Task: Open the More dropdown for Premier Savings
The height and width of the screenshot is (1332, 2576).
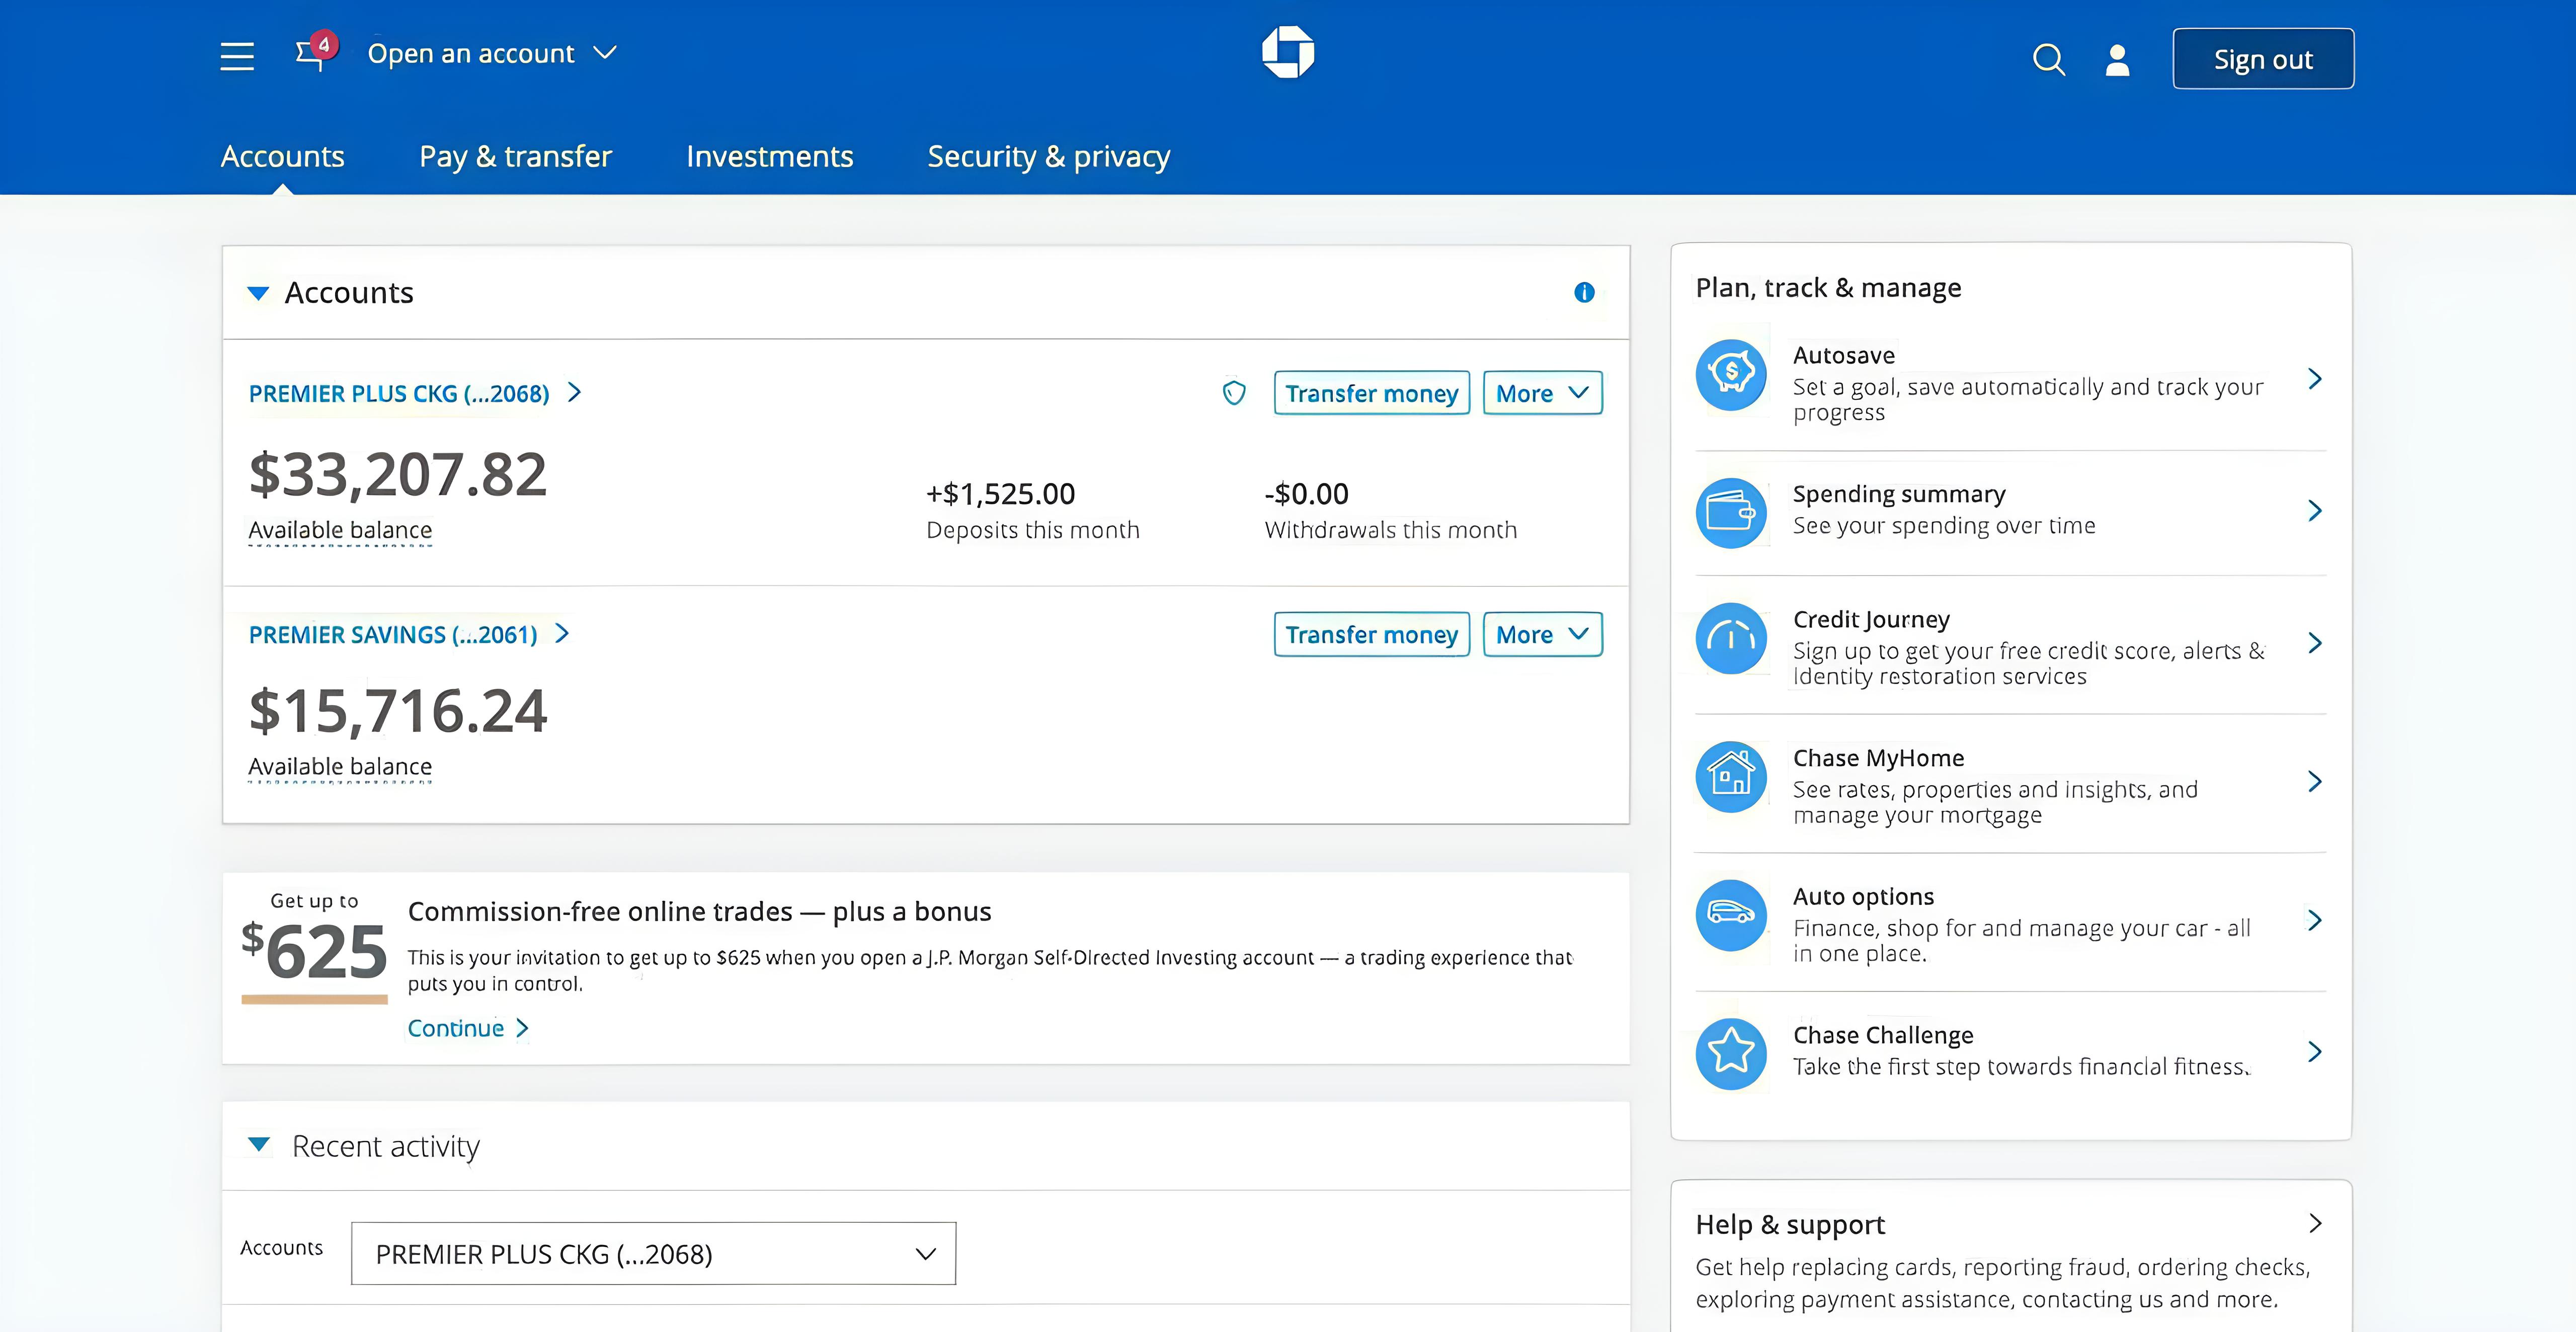Action: click(x=1542, y=634)
